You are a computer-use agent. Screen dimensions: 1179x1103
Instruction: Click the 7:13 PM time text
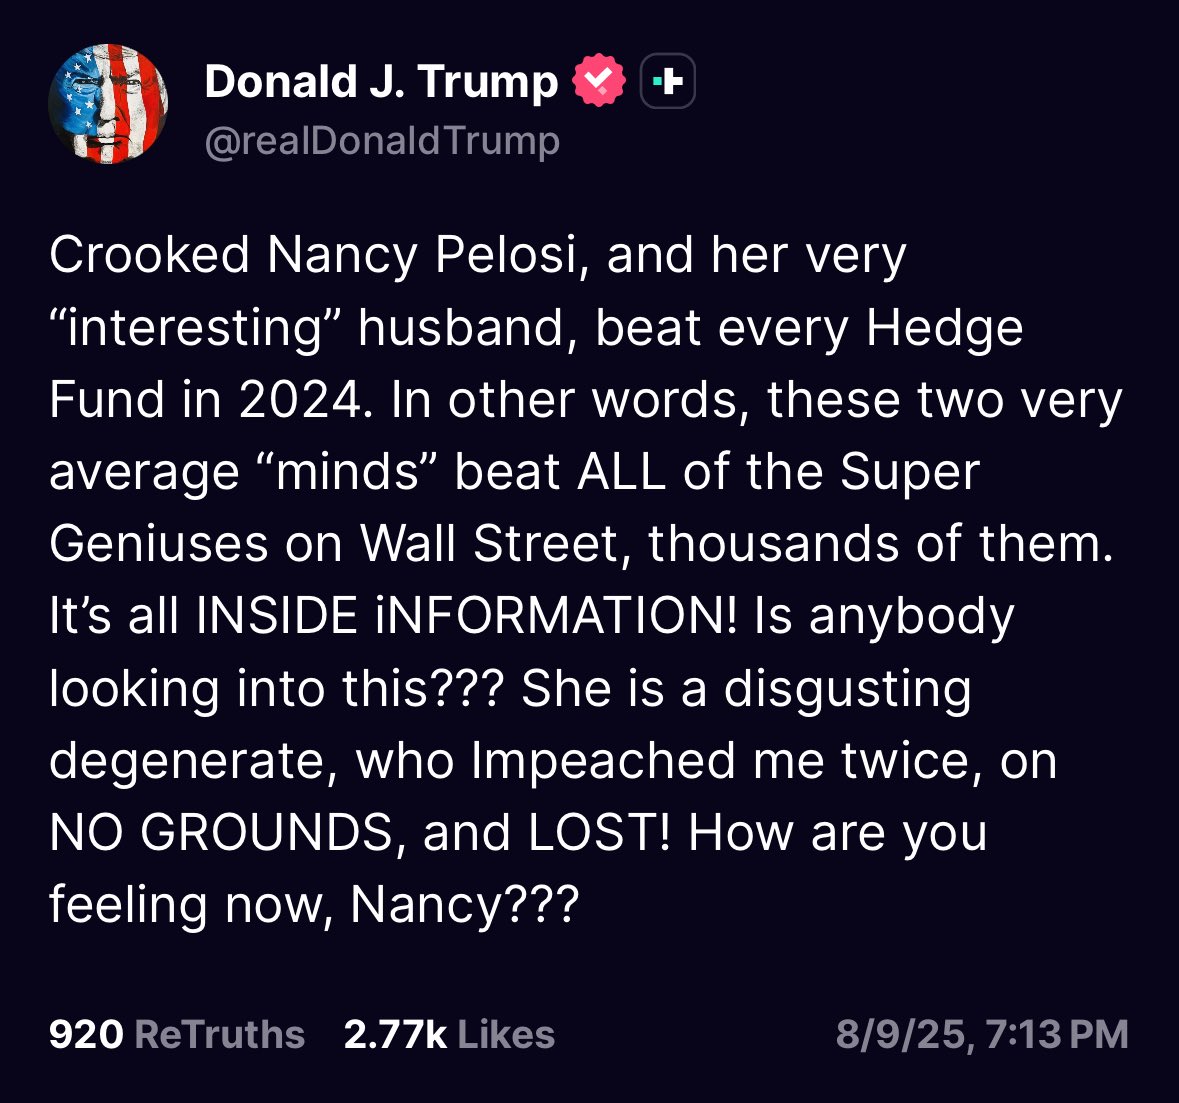click(1057, 1035)
